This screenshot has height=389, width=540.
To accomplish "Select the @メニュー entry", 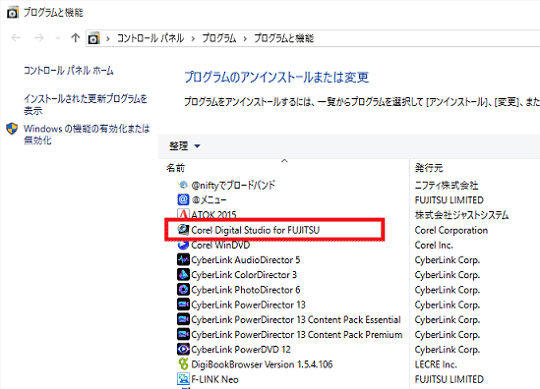I will tap(209, 200).
